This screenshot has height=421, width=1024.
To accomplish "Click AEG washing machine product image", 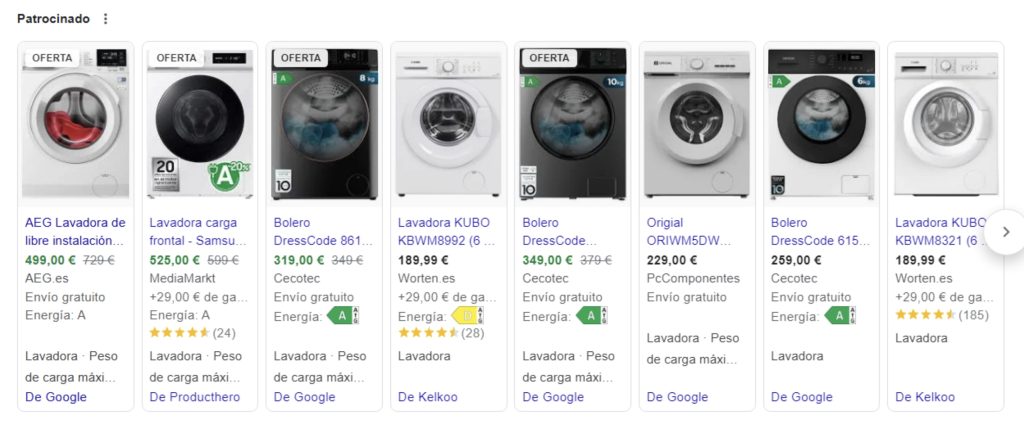I will coord(76,122).
